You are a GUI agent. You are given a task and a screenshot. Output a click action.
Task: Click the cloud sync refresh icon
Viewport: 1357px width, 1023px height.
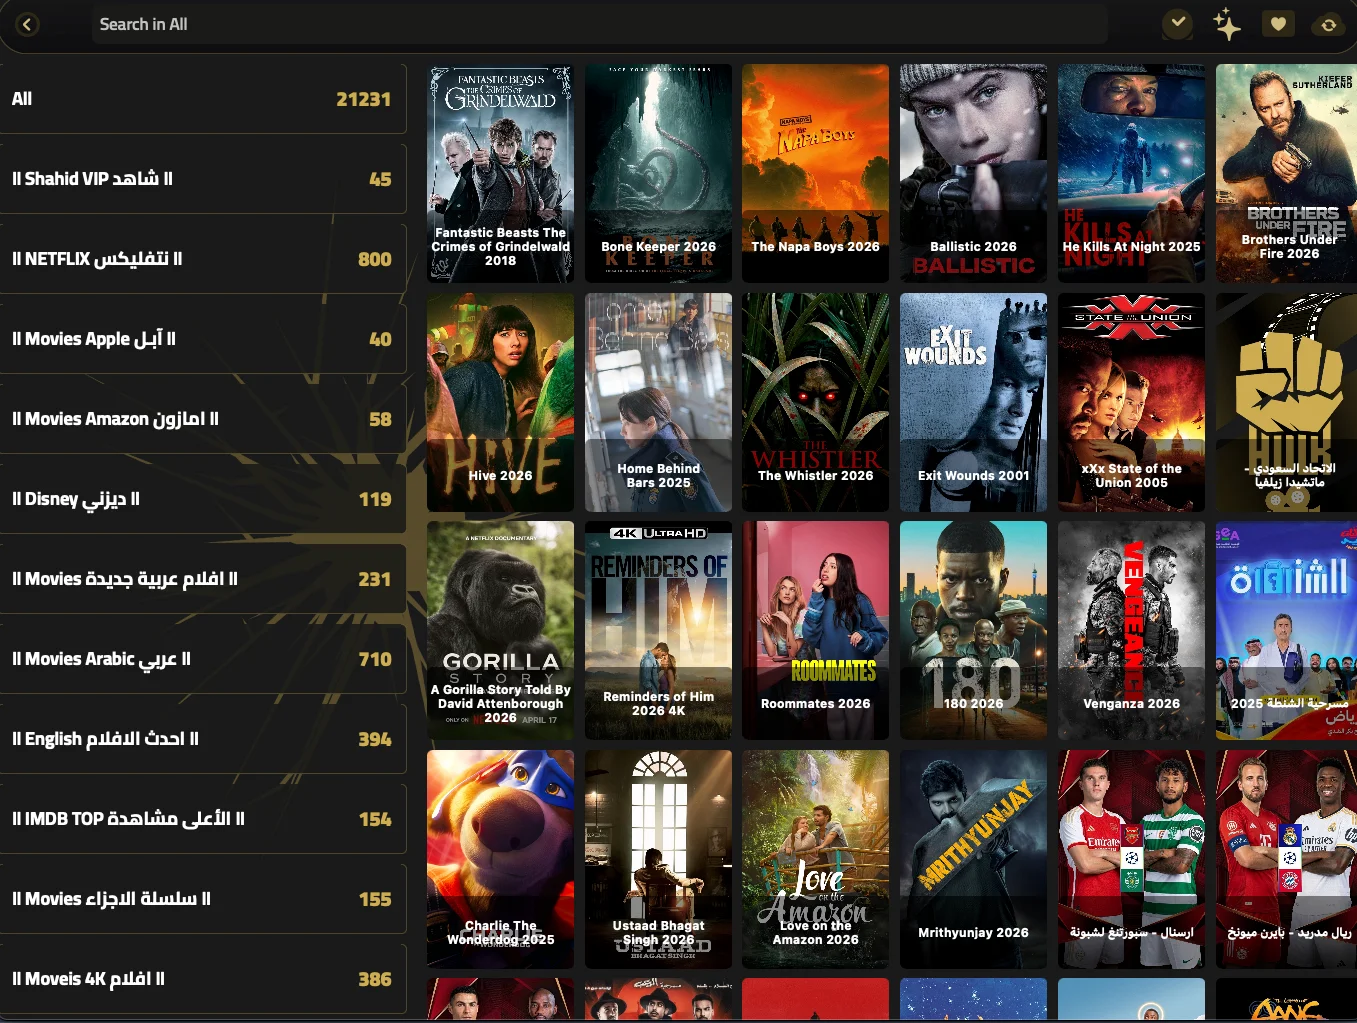point(1329,24)
